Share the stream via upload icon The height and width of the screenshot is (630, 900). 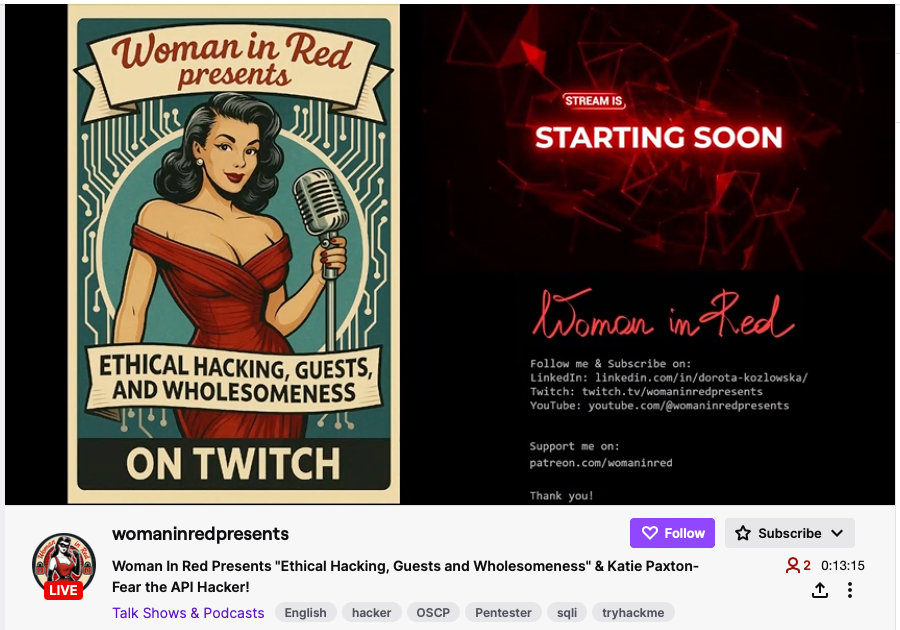coord(820,590)
